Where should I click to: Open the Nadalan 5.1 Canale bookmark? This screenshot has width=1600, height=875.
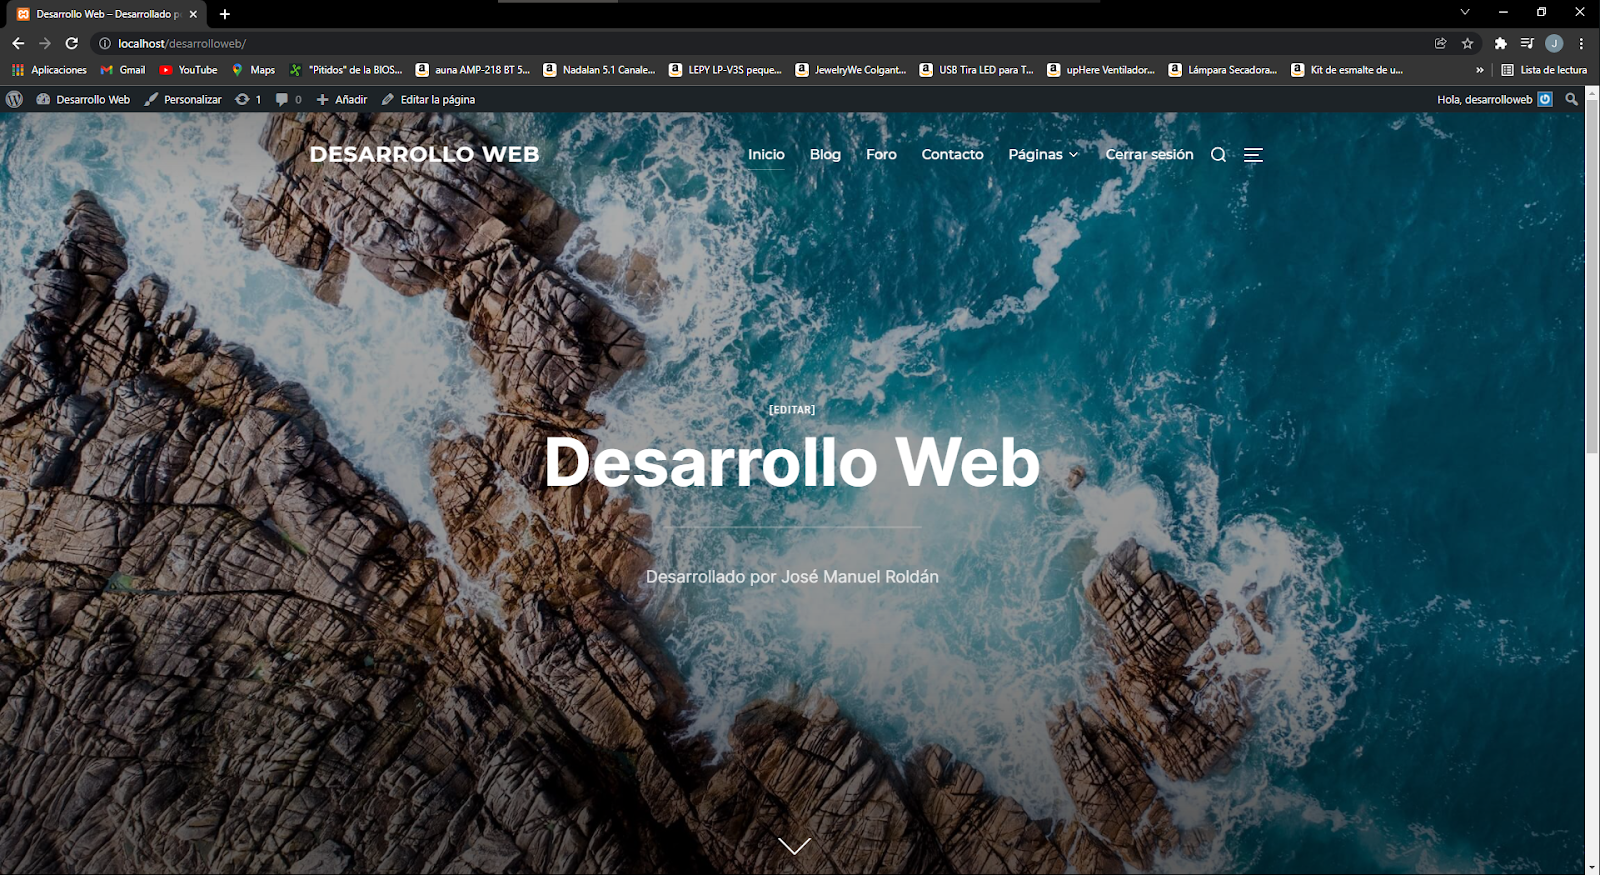coord(599,70)
